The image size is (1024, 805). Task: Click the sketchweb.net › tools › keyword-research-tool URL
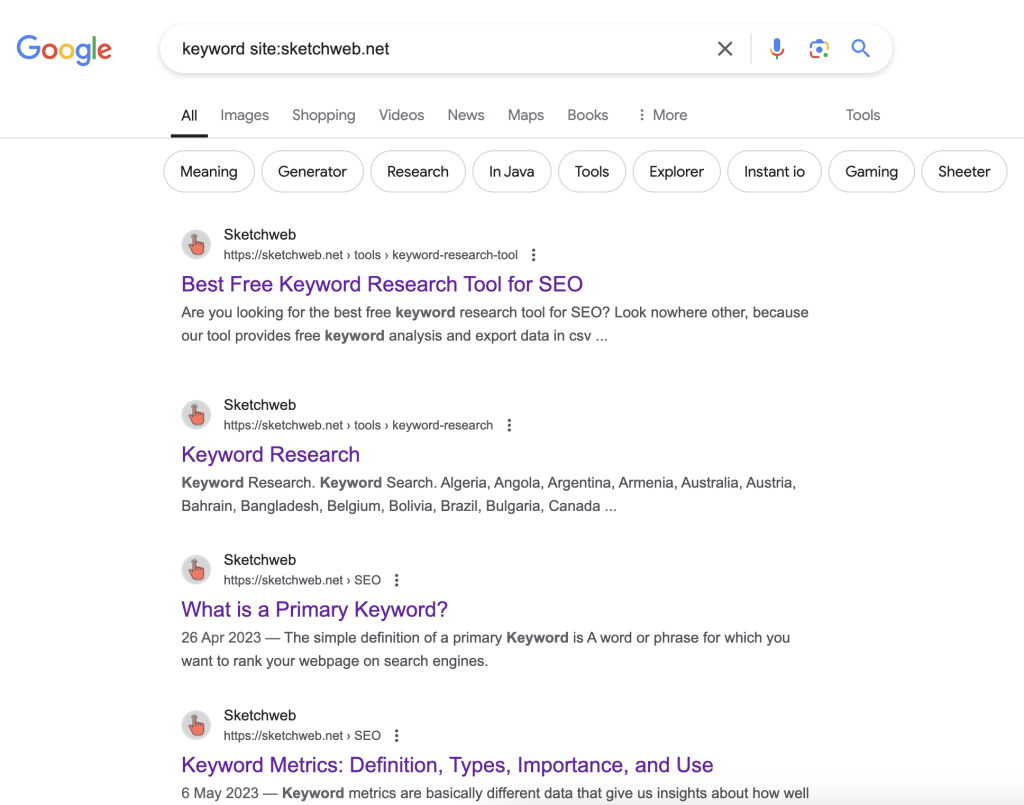point(370,255)
